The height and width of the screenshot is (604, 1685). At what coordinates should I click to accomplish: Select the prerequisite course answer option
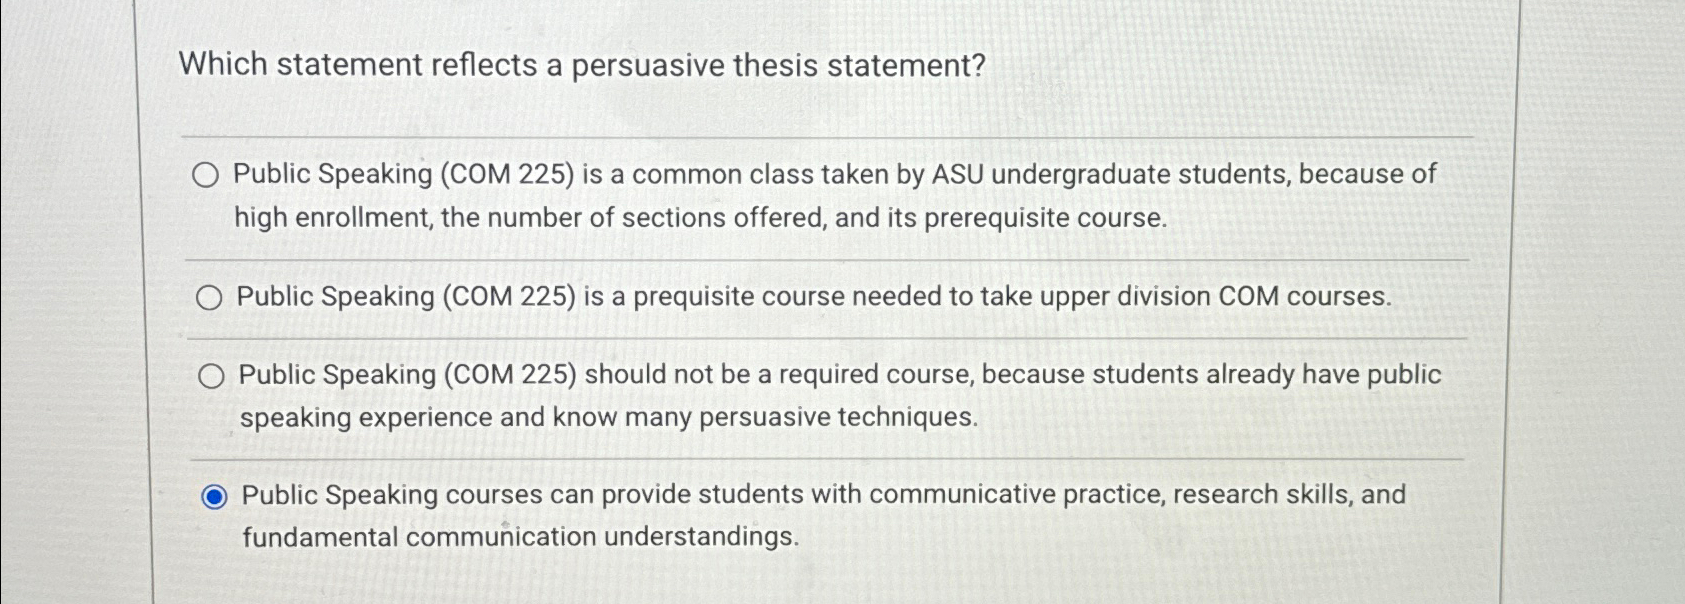[209, 297]
